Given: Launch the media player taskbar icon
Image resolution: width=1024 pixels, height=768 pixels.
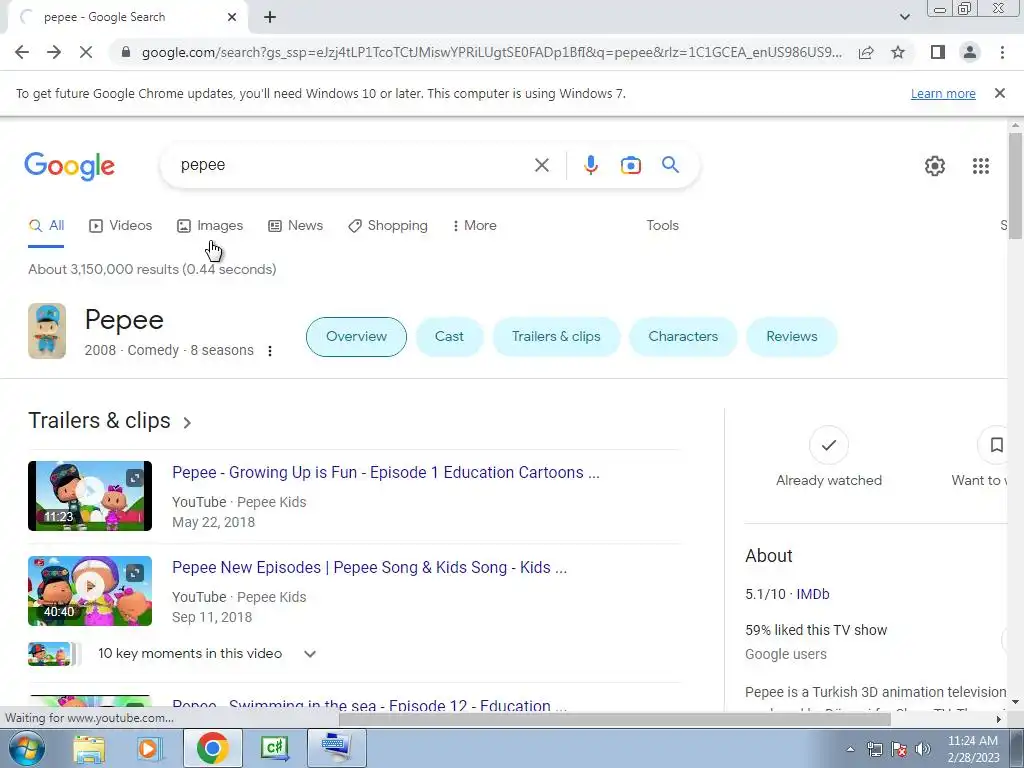Looking at the screenshot, I should point(148,748).
